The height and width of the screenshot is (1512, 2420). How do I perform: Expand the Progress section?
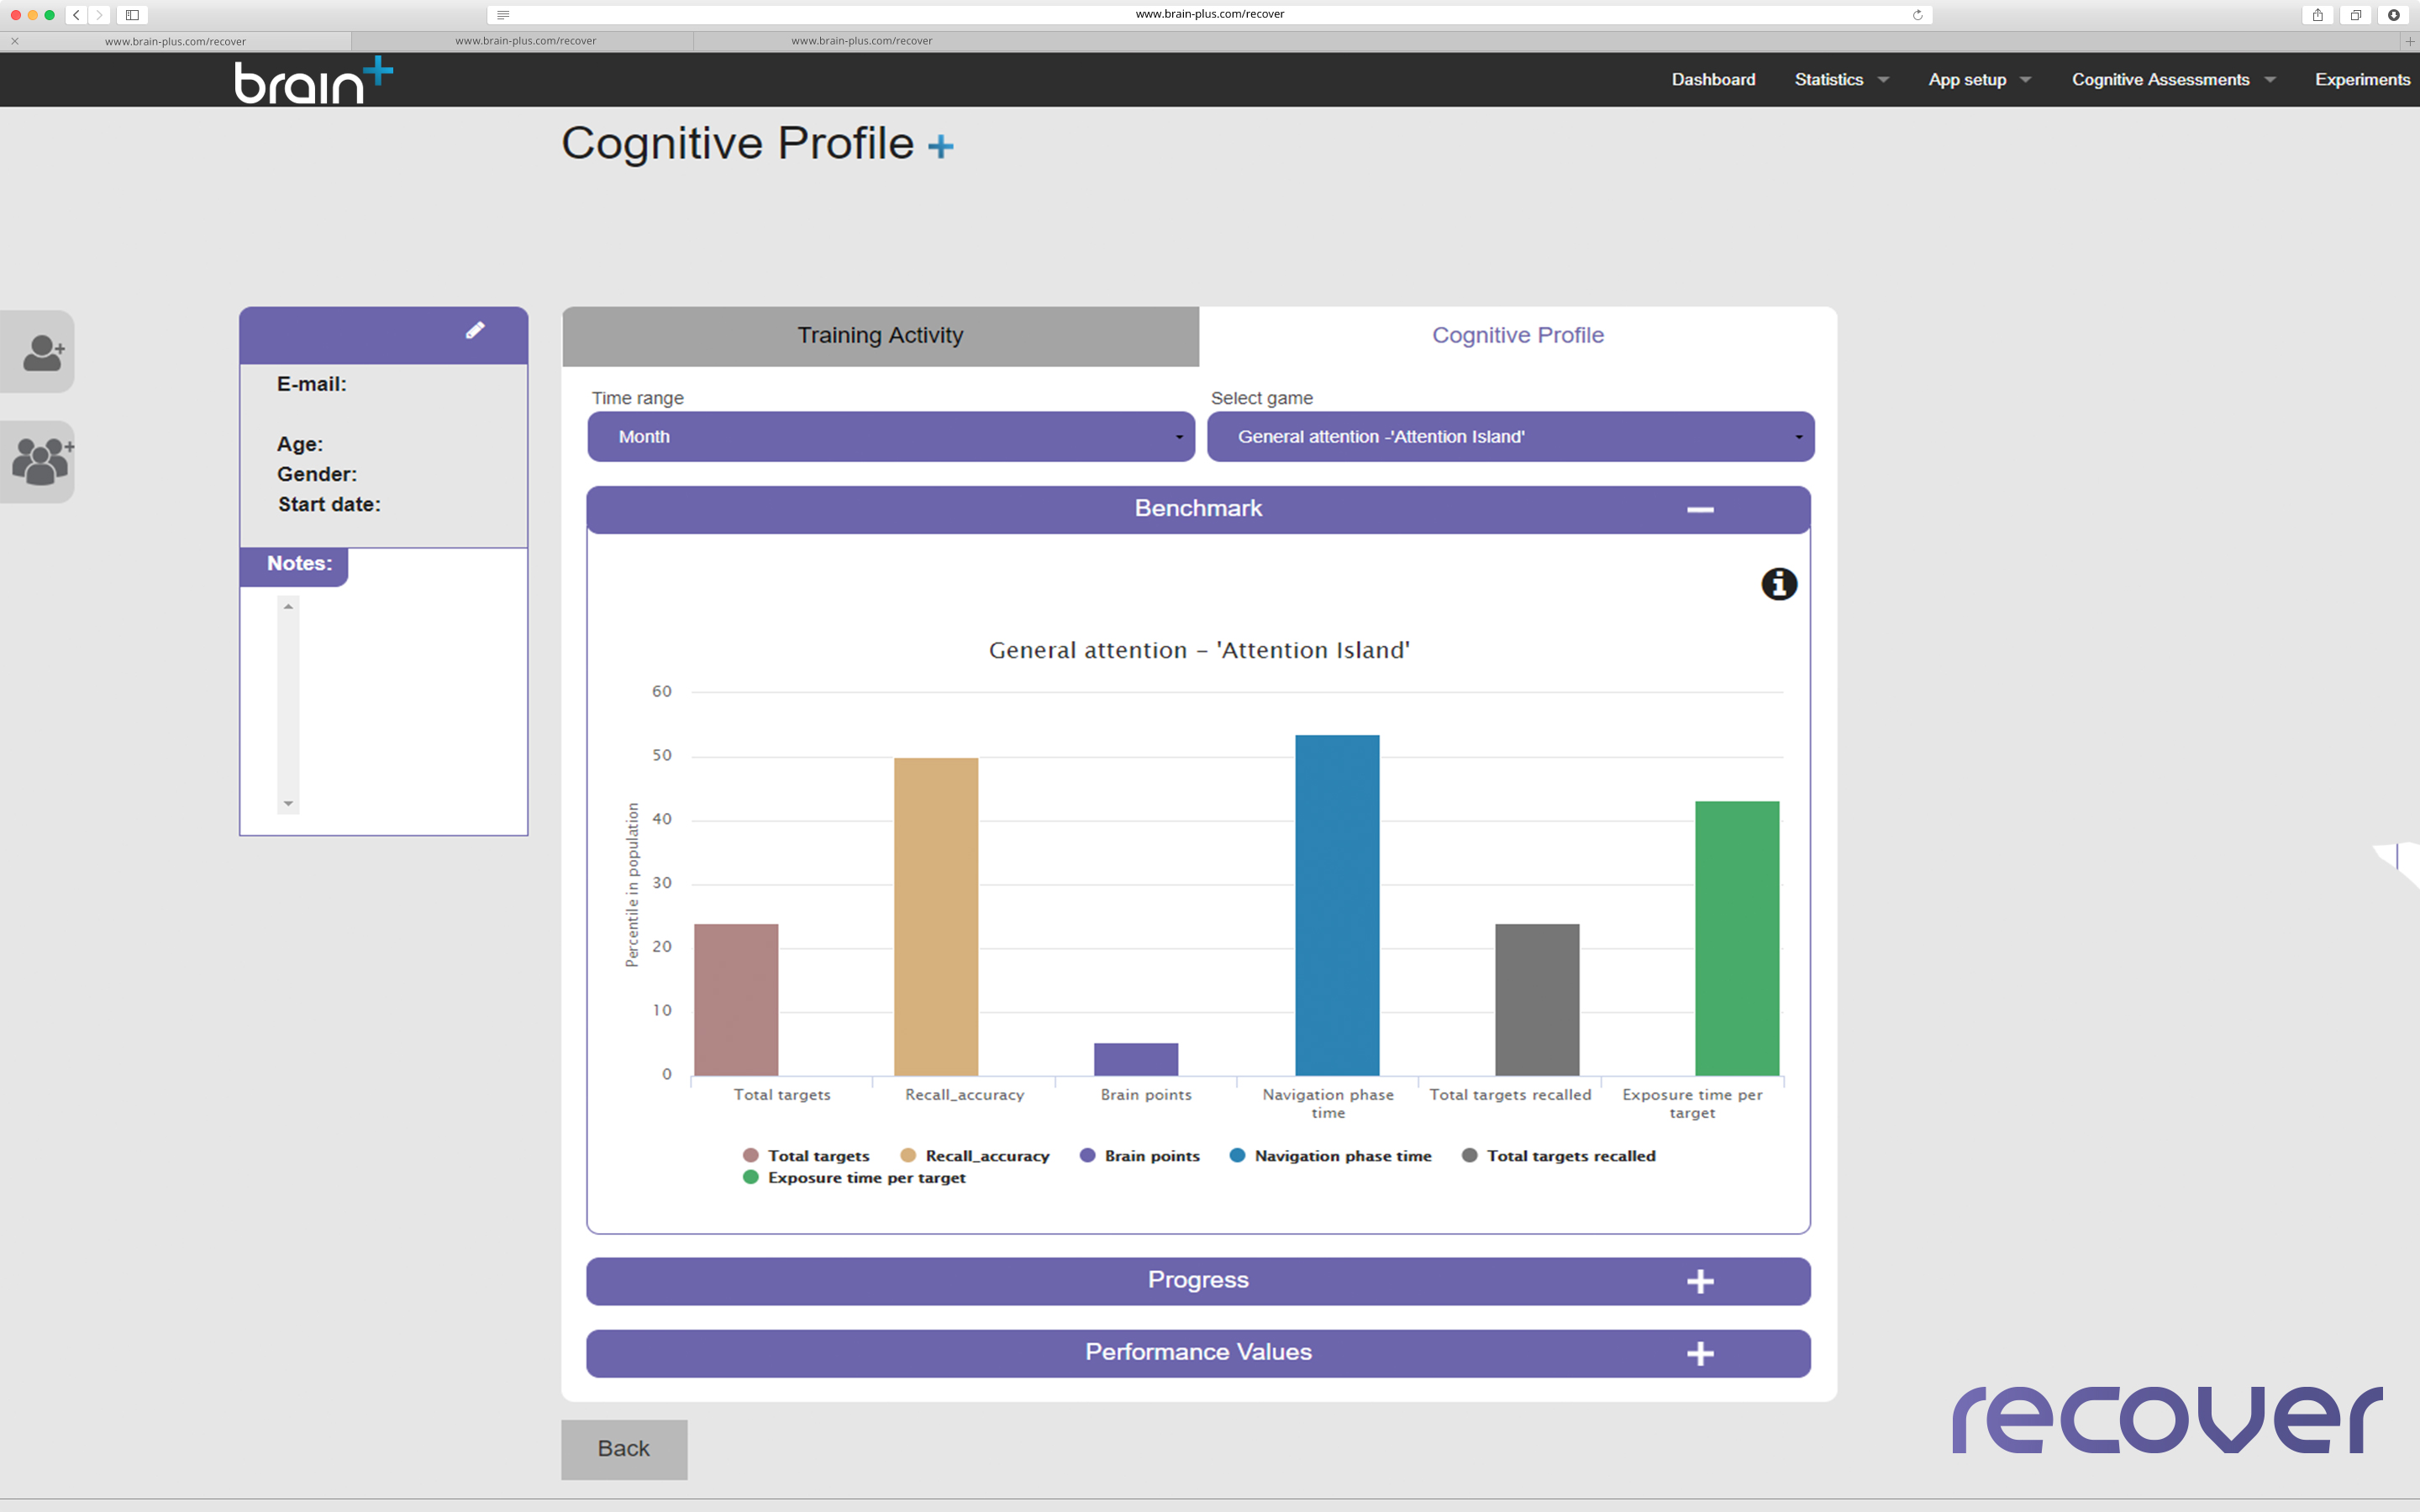[x=1198, y=1281]
